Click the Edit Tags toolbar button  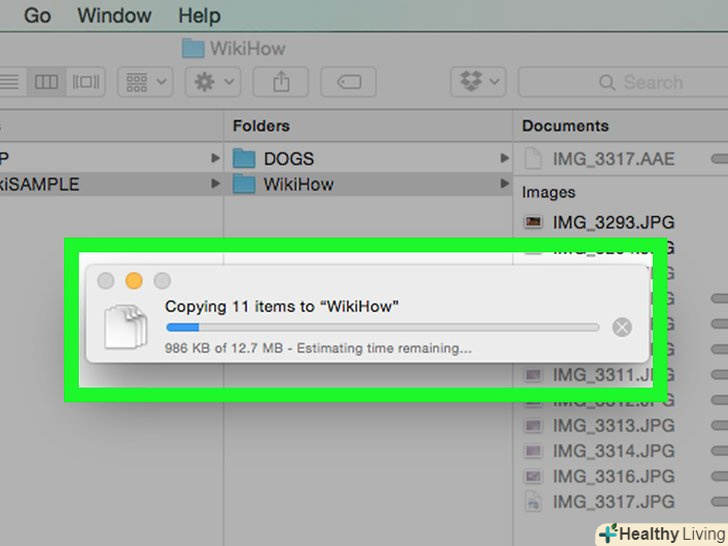(349, 82)
